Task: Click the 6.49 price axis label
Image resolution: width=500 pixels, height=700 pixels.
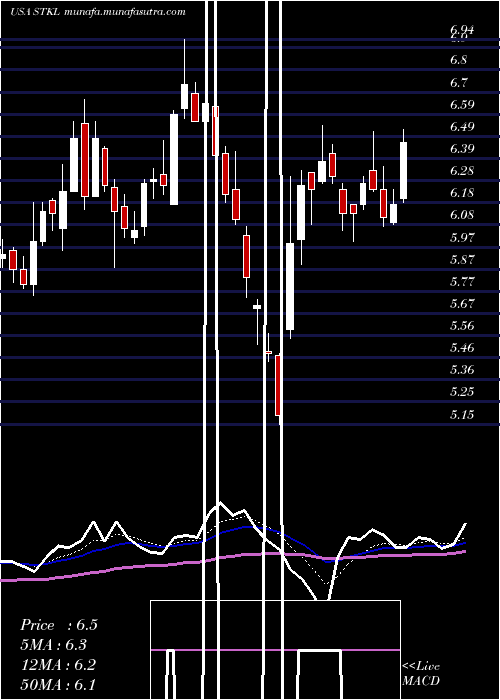Action: (462, 126)
